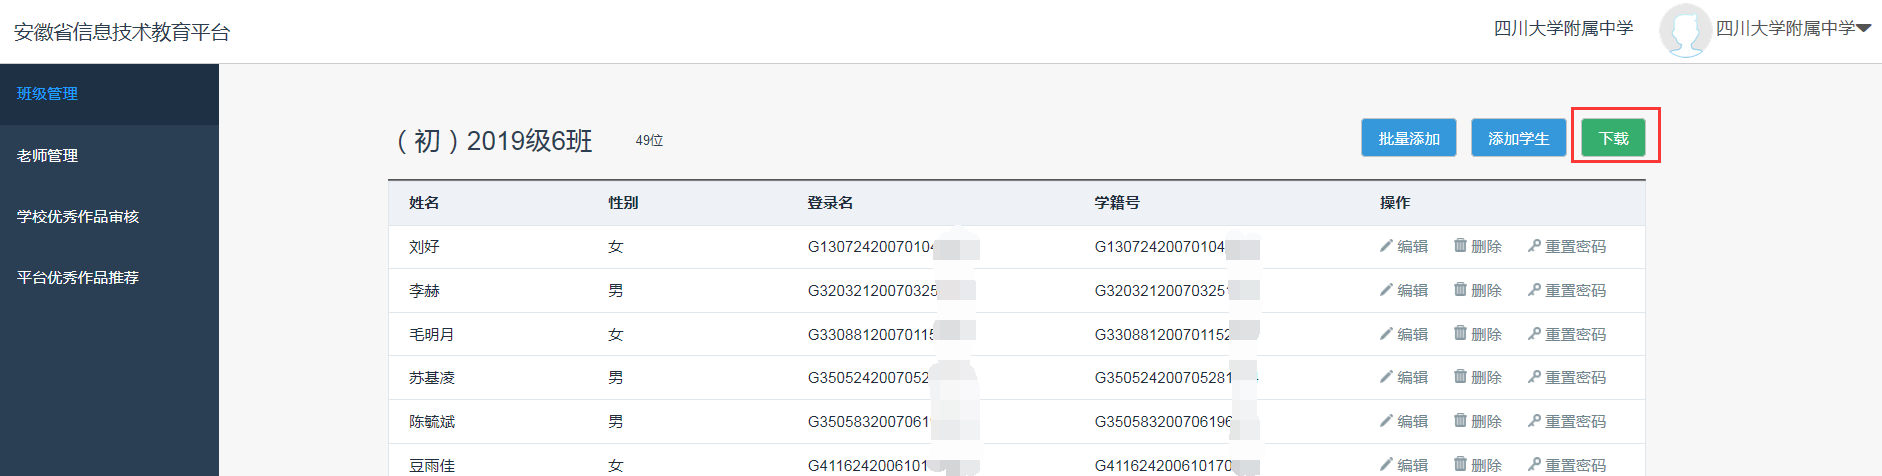Click the key reset-password icon for 豆雨佳
The image size is (1882, 476).
pos(1534,465)
